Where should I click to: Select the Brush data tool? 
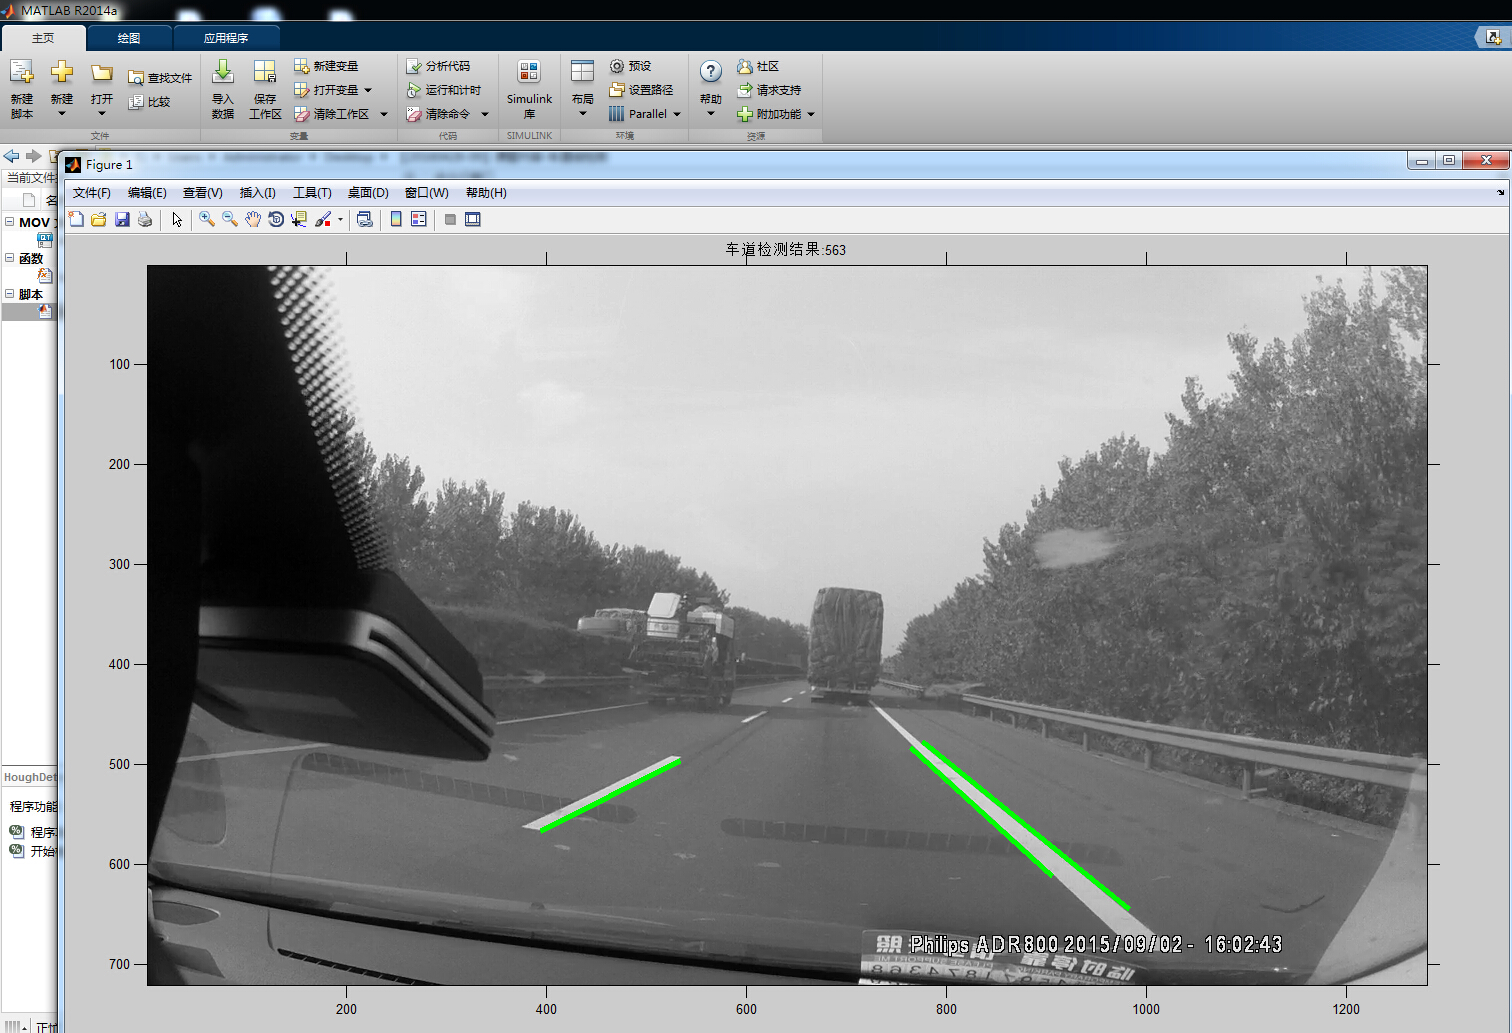click(323, 219)
